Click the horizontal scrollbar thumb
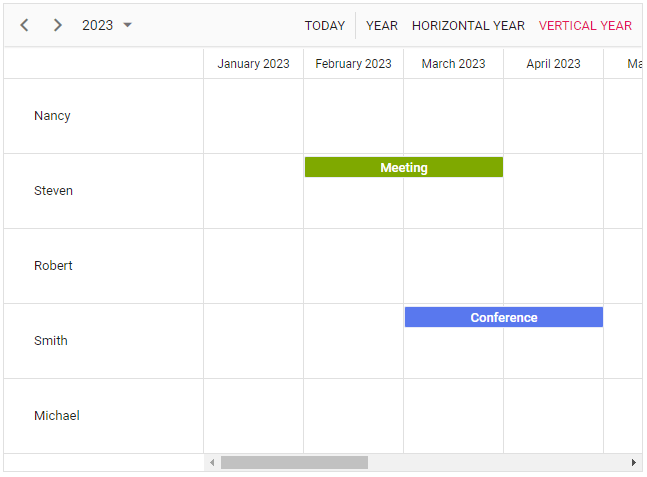The image size is (647, 477). coord(294,463)
